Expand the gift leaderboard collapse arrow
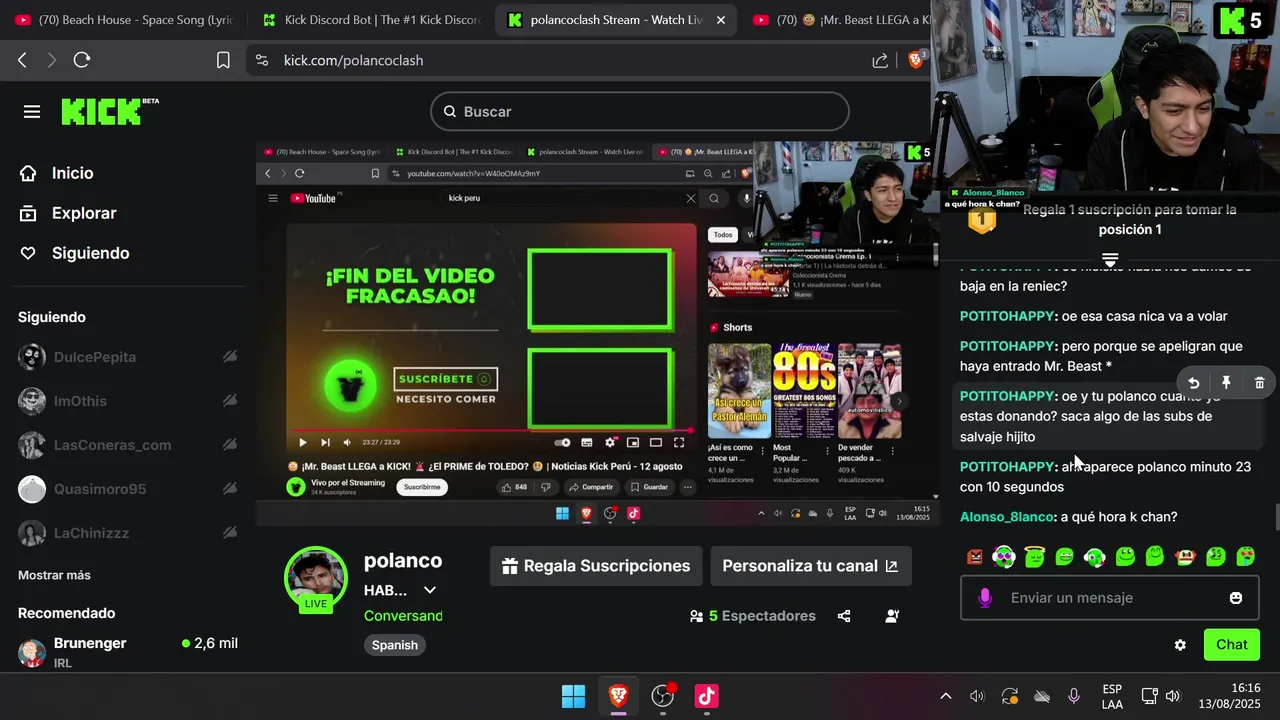The height and width of the screenshot is (720, 1280). tap(1110, 260)
